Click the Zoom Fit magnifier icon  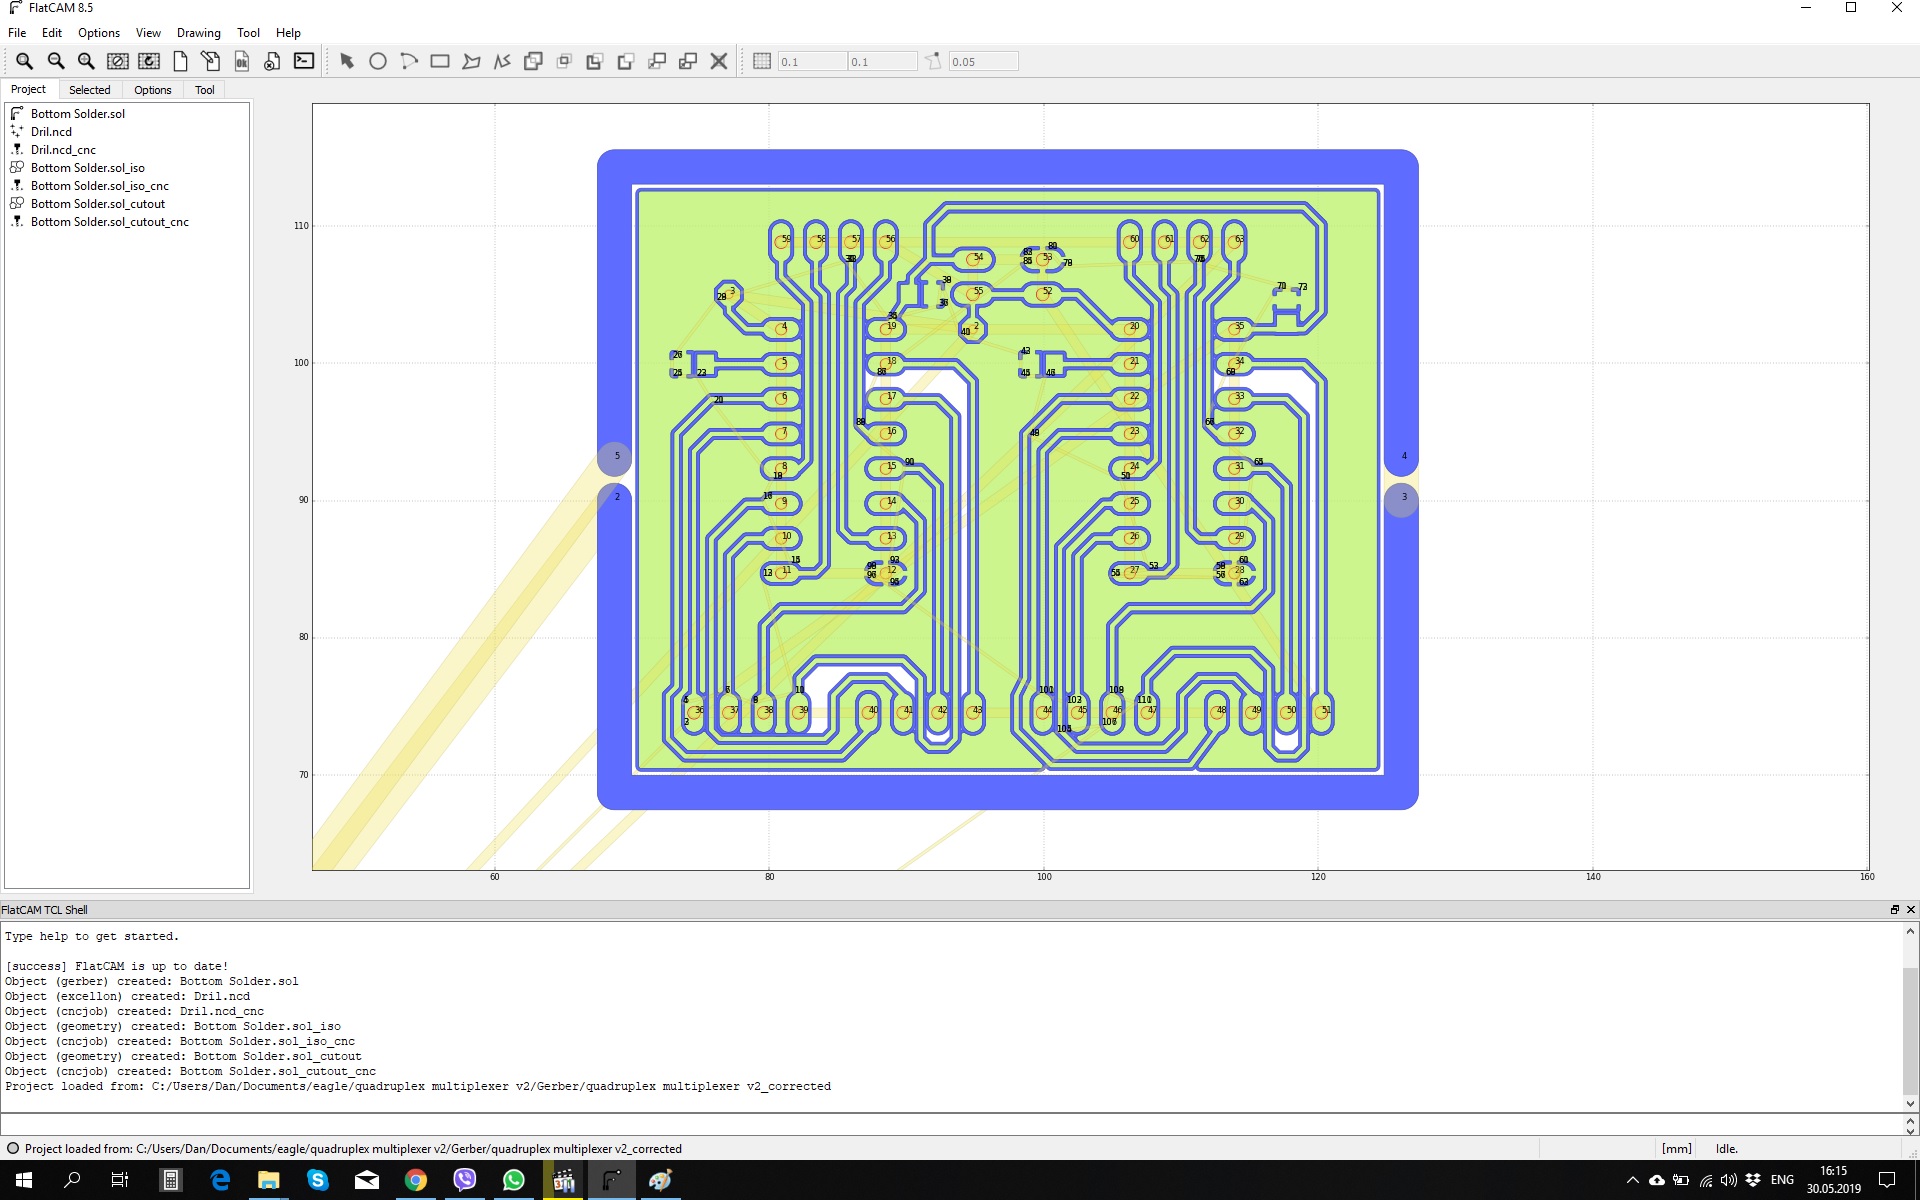(24, 61)
